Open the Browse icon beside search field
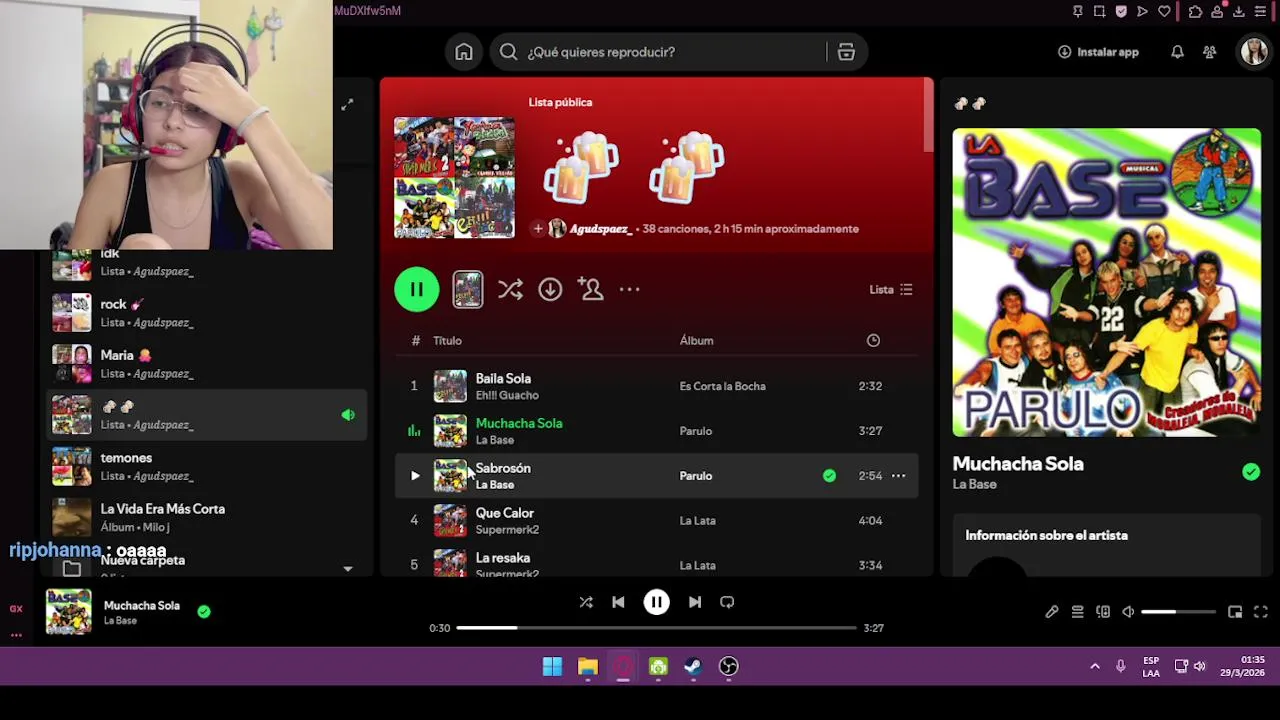The height and width of the screenshot is (720, 1280). pos(846,52)
